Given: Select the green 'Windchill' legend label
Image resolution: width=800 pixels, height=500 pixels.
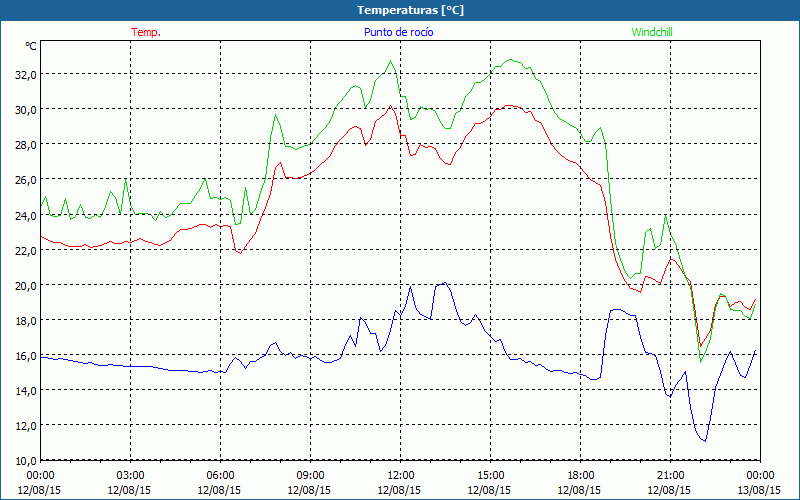Looking at the screenshot, I should click(x=652, y=32).
